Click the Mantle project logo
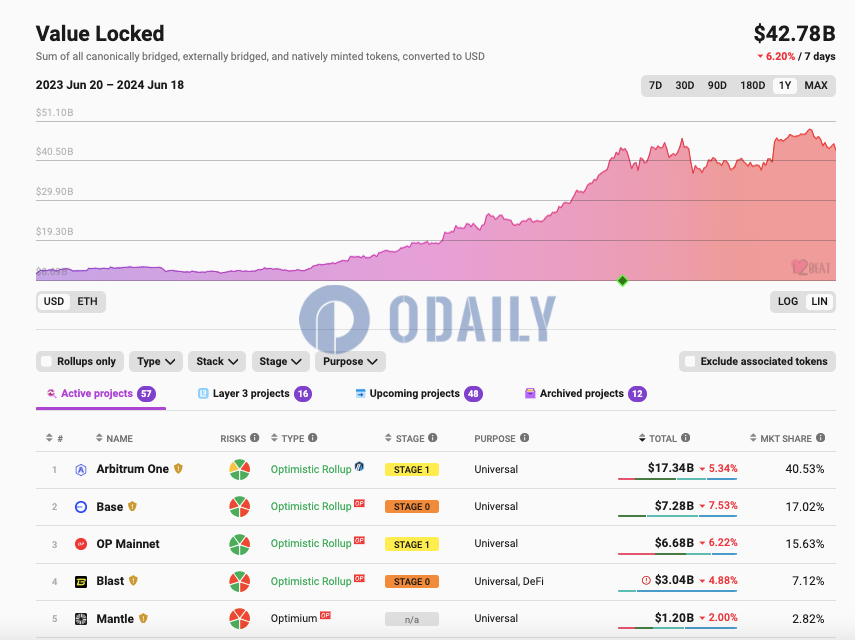Viewport: 855px width, 640px height. tap(81, 619)
